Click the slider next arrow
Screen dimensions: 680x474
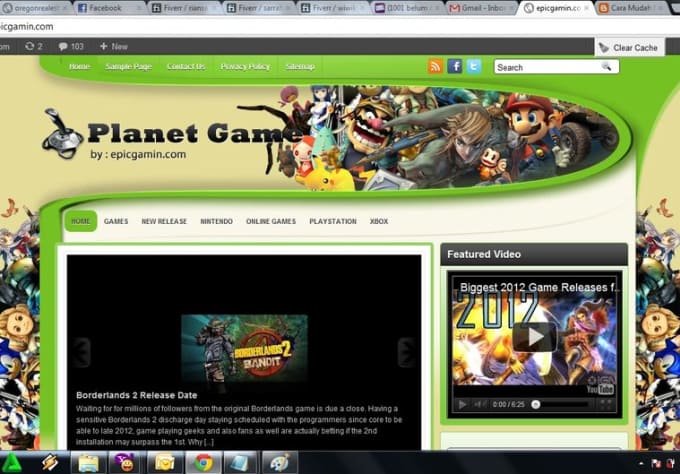tap(406, 352)
